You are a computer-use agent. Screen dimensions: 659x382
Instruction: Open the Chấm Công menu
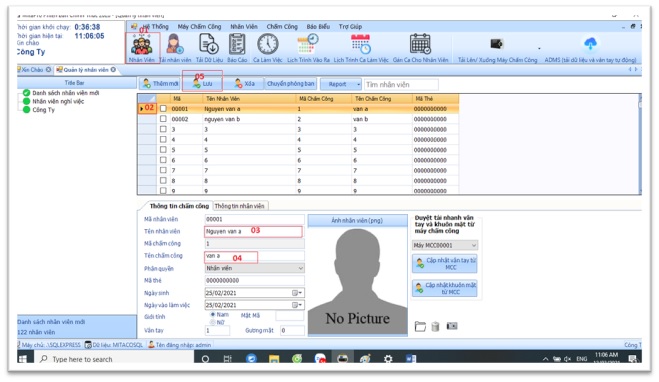[282, 26]
